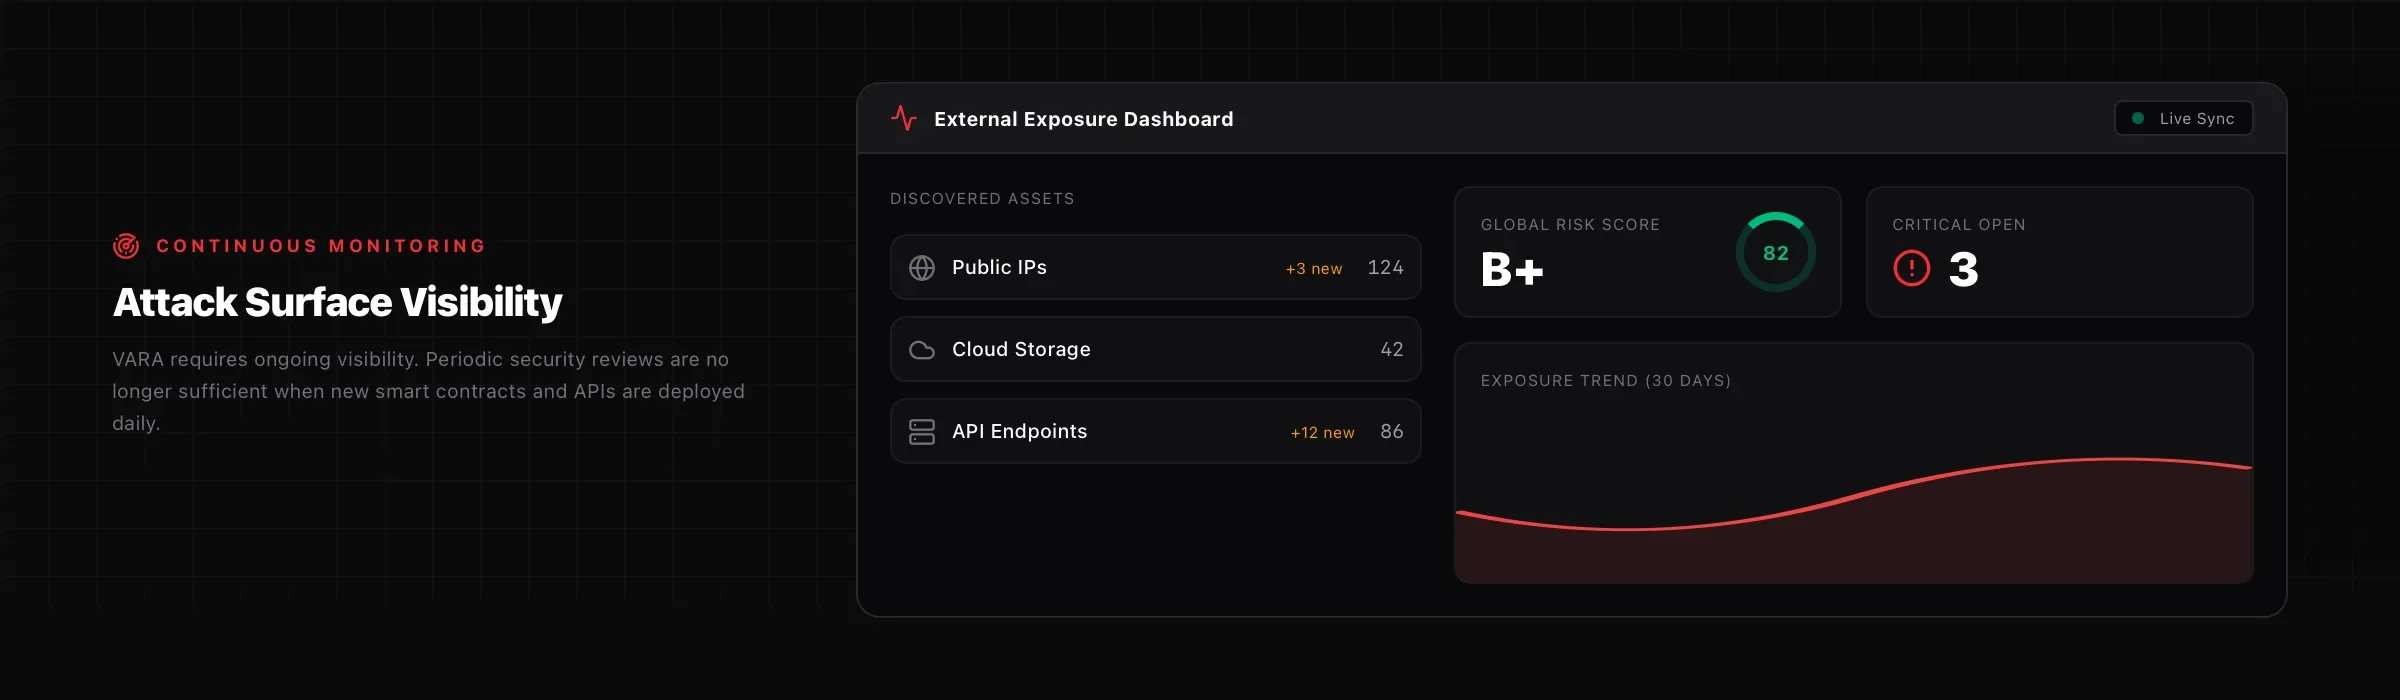This screenshot has width=2400, height=700.
Task: Click the API Endpoints count '86'
Action: (1392, 431)
